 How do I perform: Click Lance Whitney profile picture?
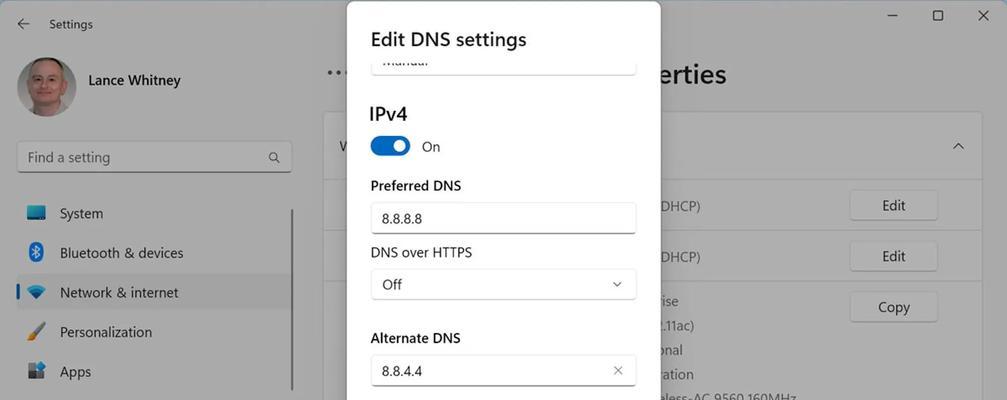[46, 86]
